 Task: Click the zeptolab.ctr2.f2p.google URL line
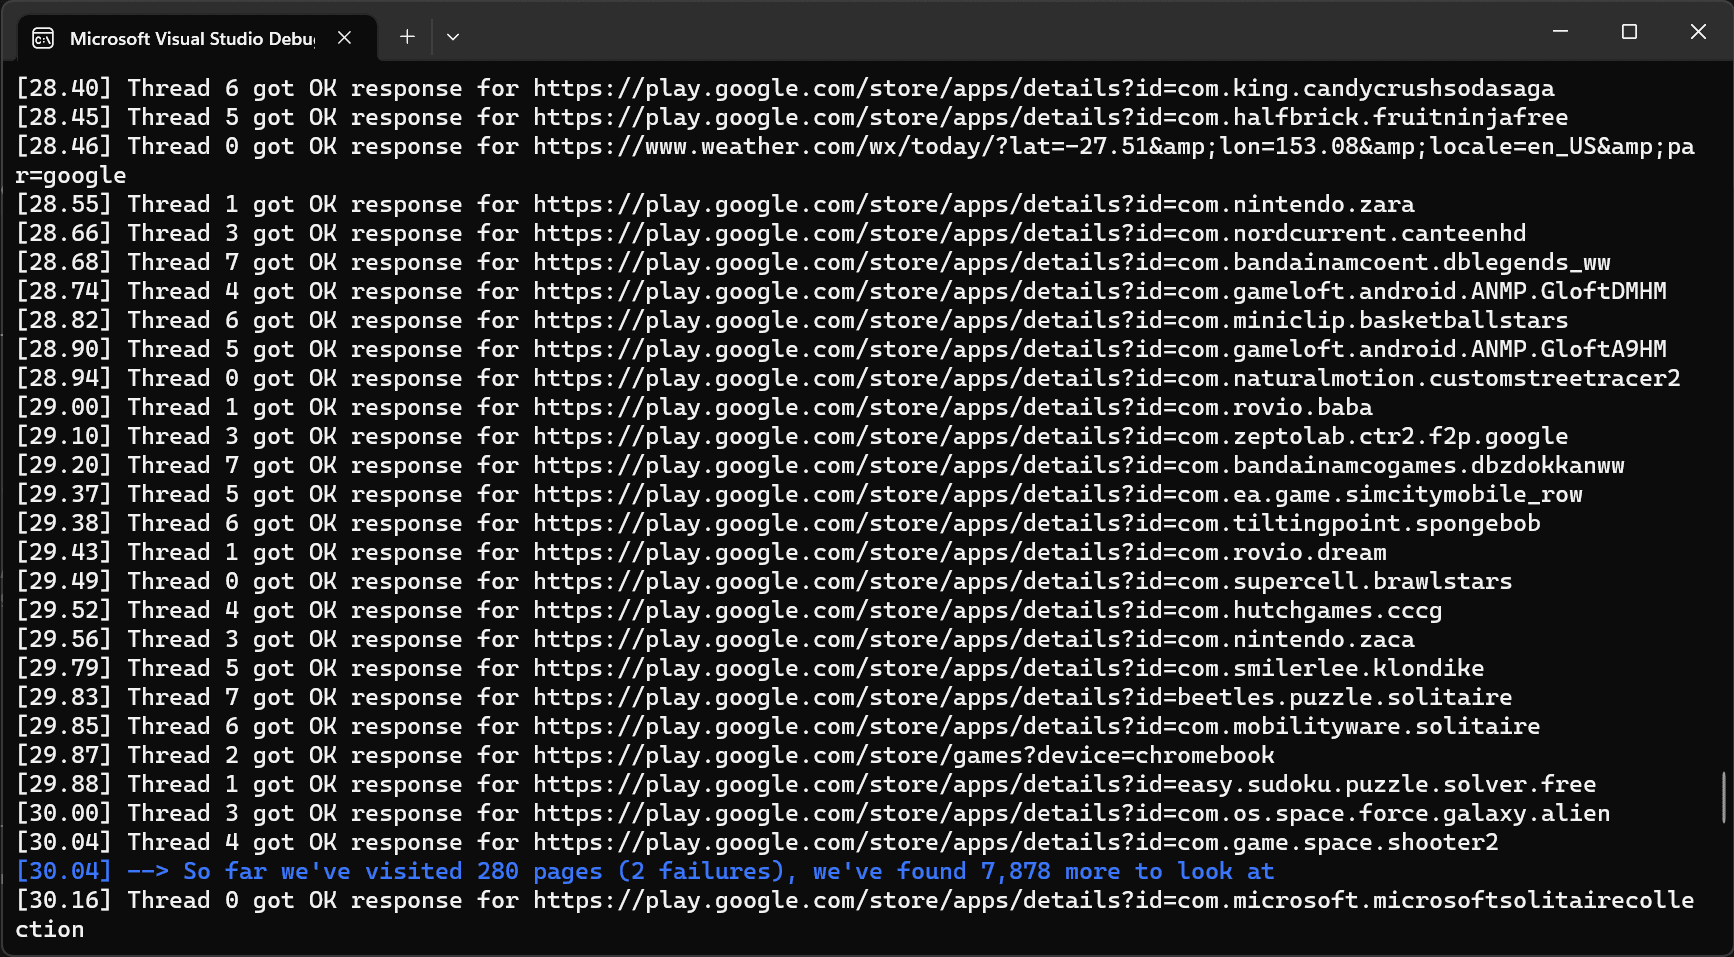(792, 436)
